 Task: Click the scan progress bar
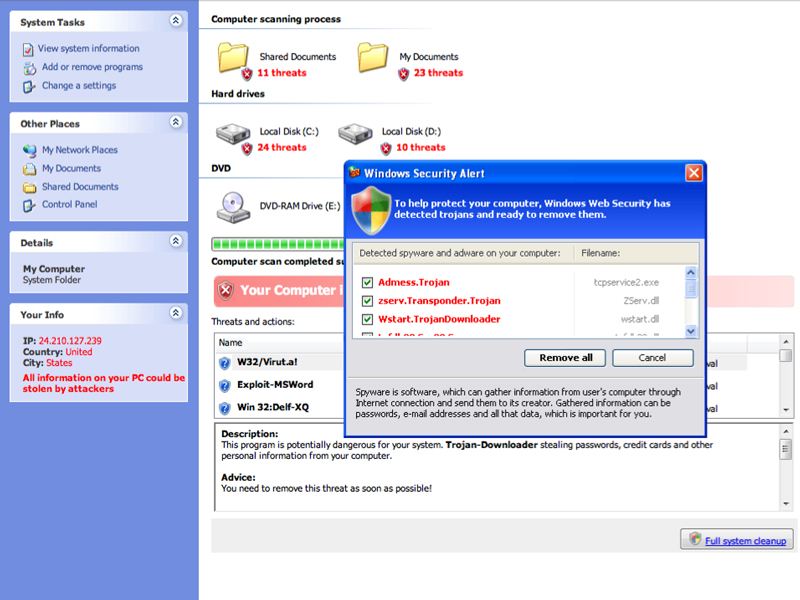pyautogui.click(x=278, y=244)
